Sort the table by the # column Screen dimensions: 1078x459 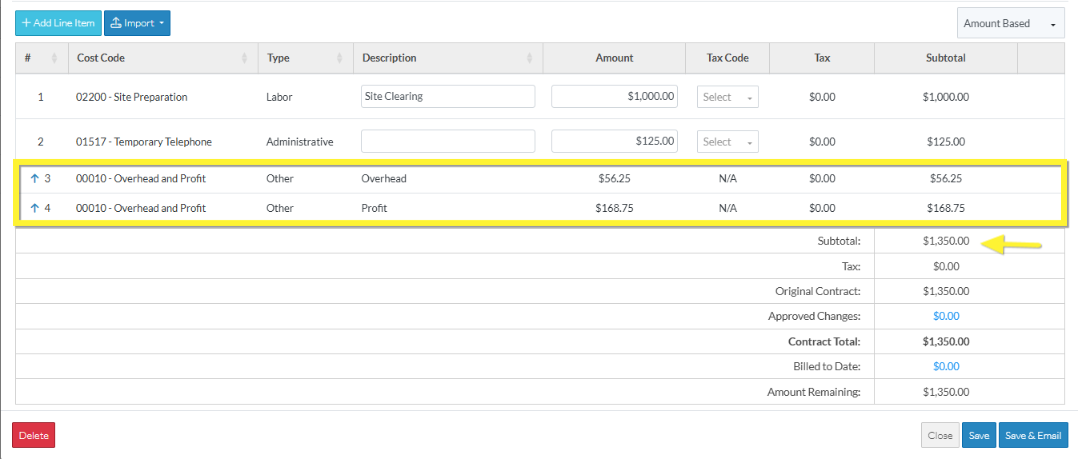[54, 58]
